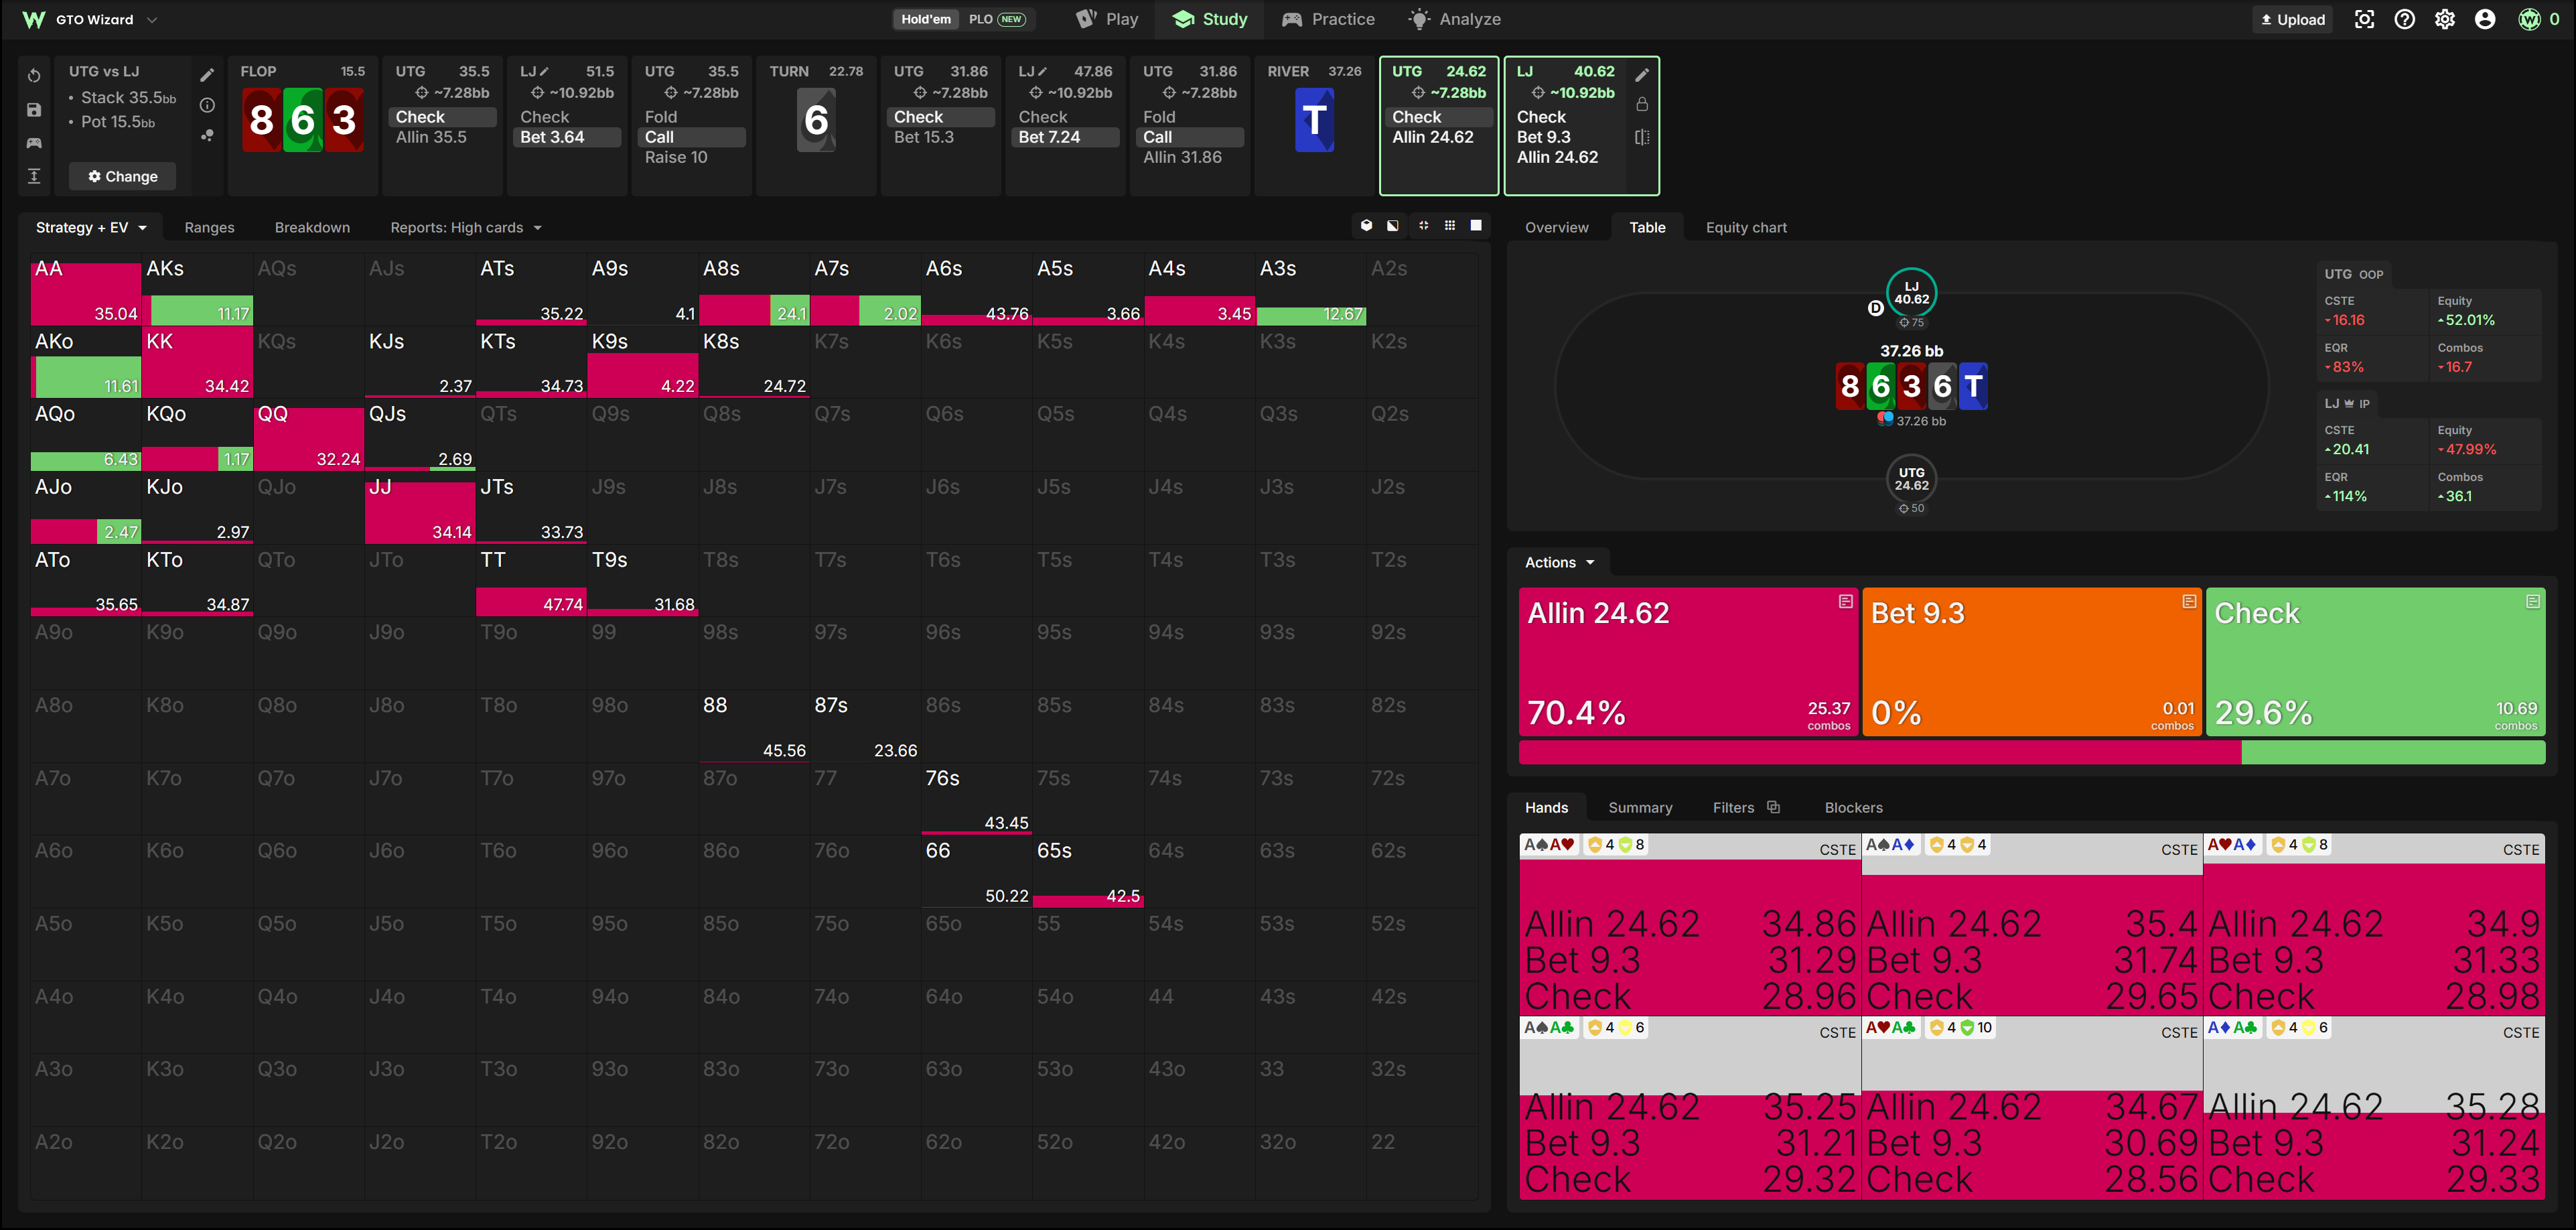2576x1230 pixels.
Task: Open the Practice menu item
Action: [1328, 19]
